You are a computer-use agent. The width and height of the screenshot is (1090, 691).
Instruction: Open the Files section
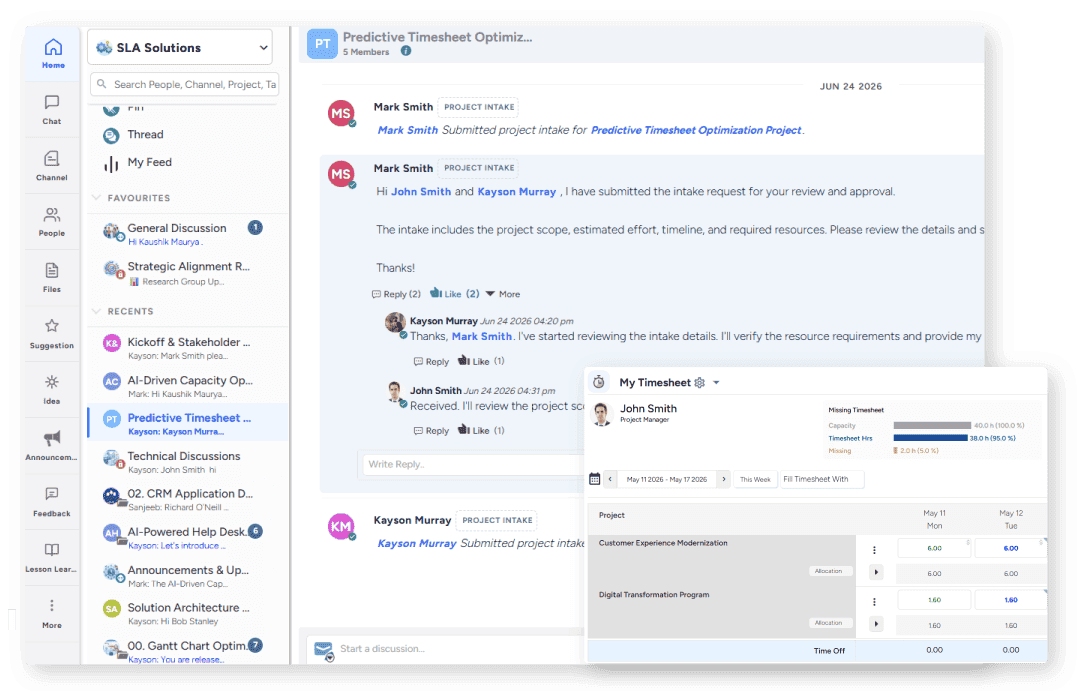[51, 278]
